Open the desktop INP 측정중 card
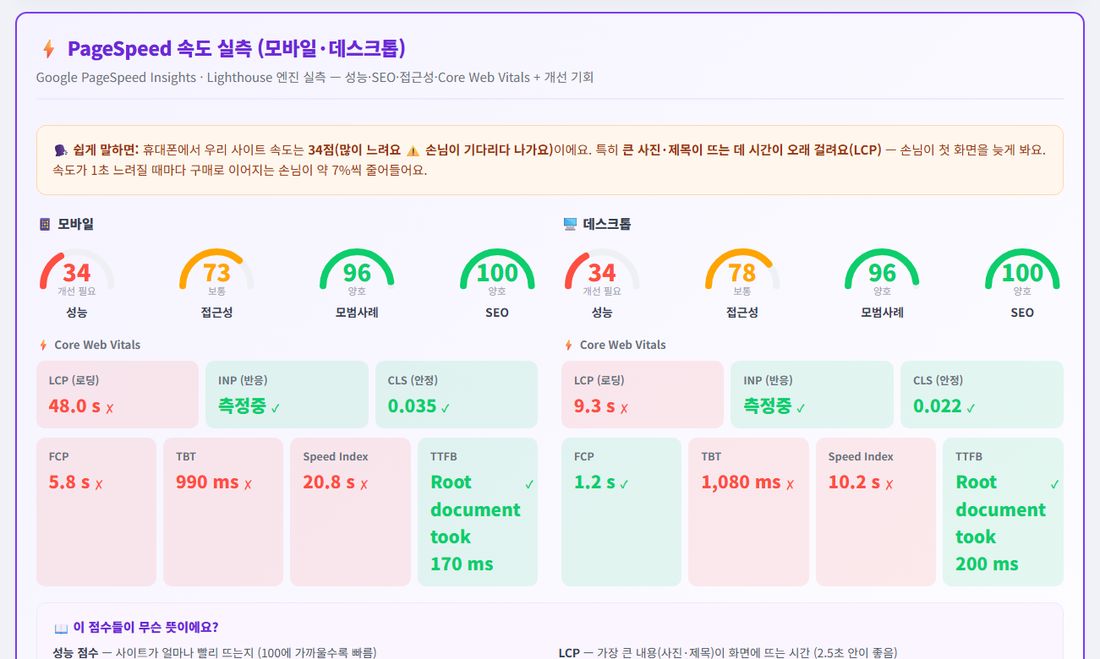Image resolution: width=1100 pixels, height=659 pixels. [812, 394]
